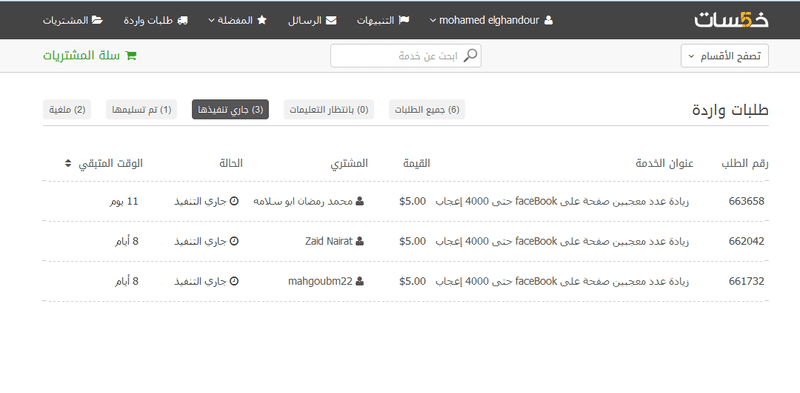This screenshot has width=800, height=393.
Task: Click the Khamsat logo
Action: tap(731, 20)
